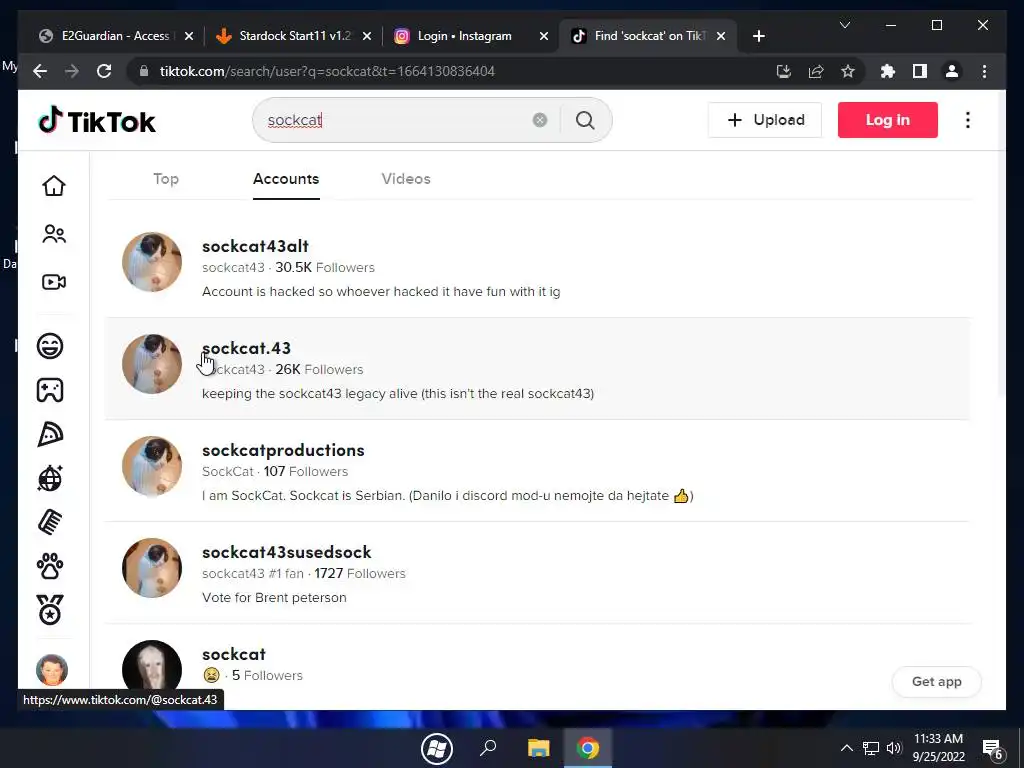Select the animals paw print icon

tap(50, 566)
